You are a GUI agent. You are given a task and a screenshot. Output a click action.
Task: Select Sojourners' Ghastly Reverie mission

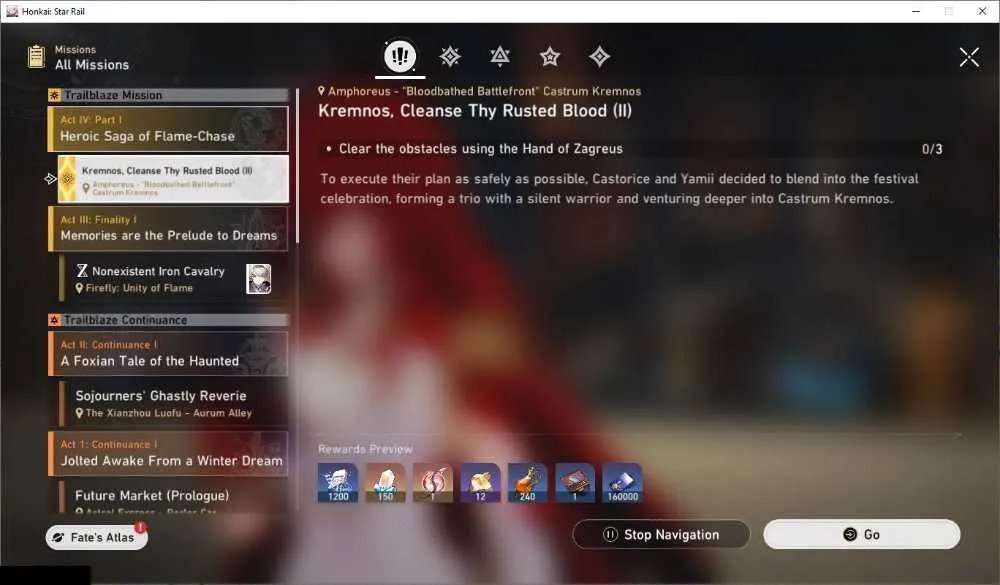point(173,403)
